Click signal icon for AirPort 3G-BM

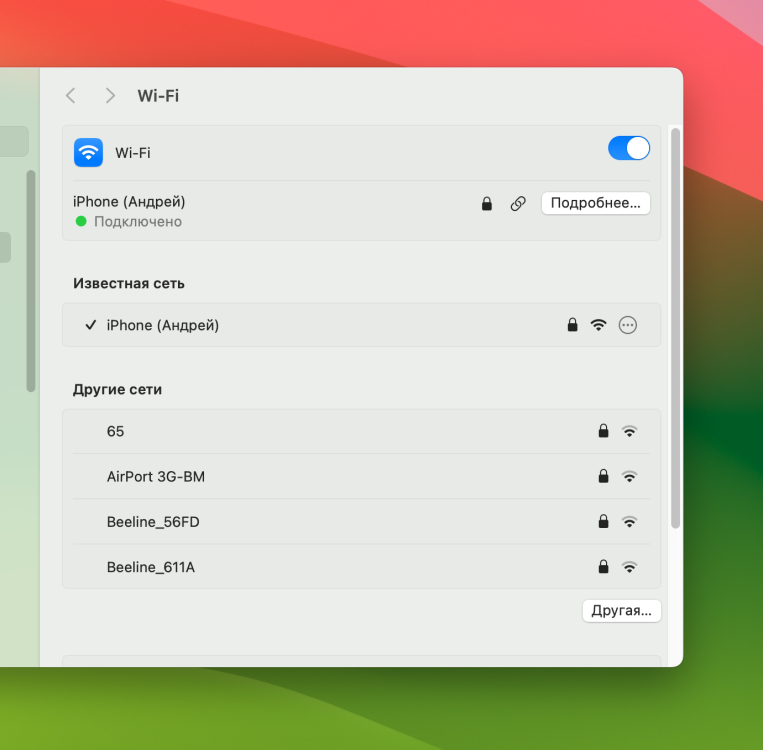[629, 476]
